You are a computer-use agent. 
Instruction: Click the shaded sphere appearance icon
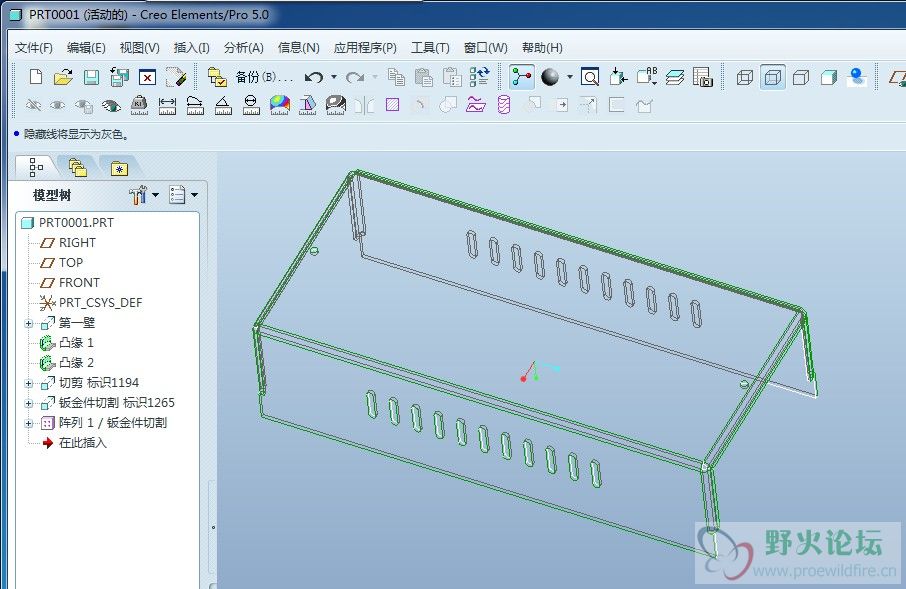[549, 77]
